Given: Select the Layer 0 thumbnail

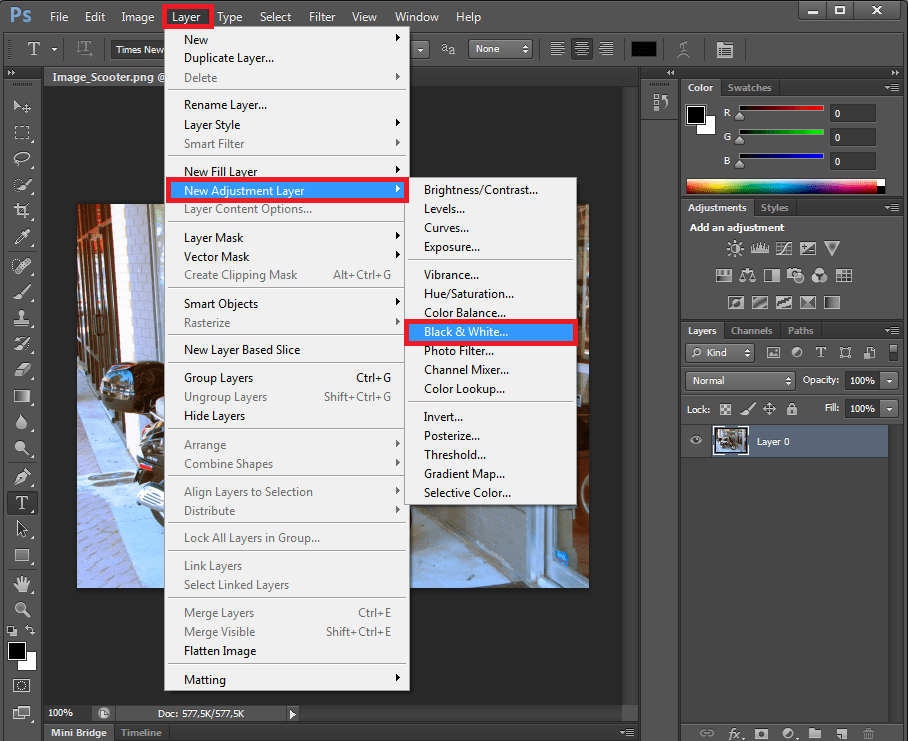Looking at the screenshot, I should coord(730,441).
